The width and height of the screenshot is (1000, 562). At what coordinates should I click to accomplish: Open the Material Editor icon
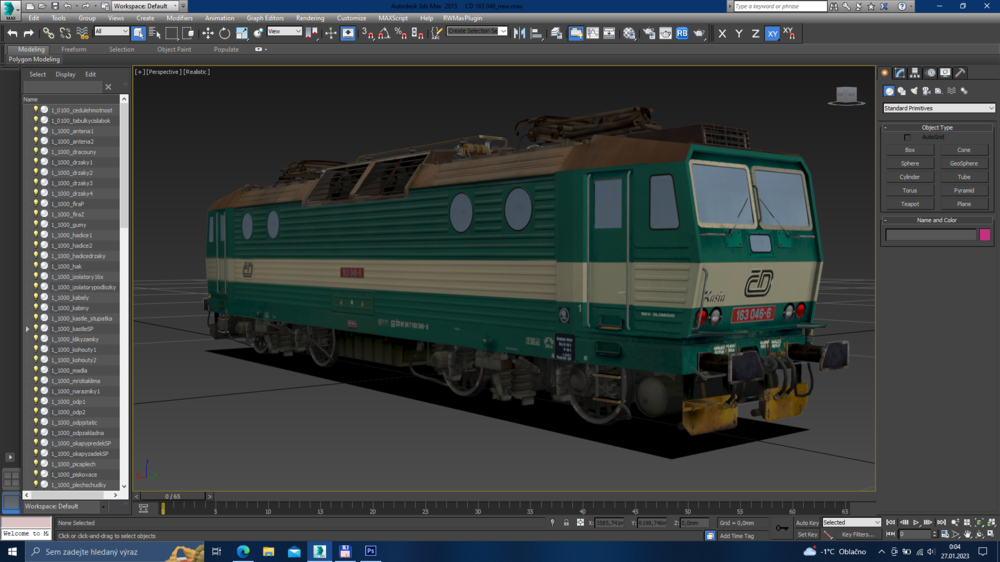629,33
